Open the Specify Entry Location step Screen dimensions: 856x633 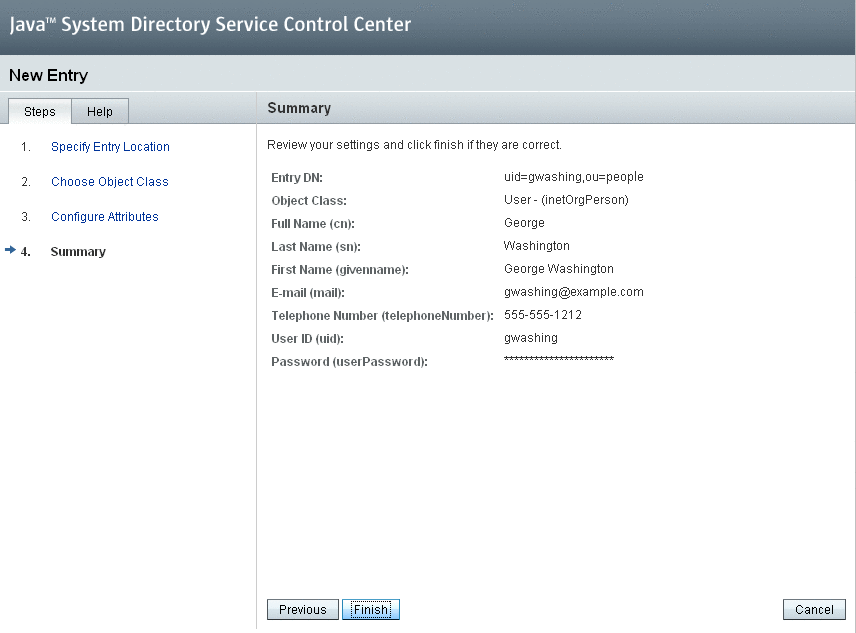coord(110,147)
